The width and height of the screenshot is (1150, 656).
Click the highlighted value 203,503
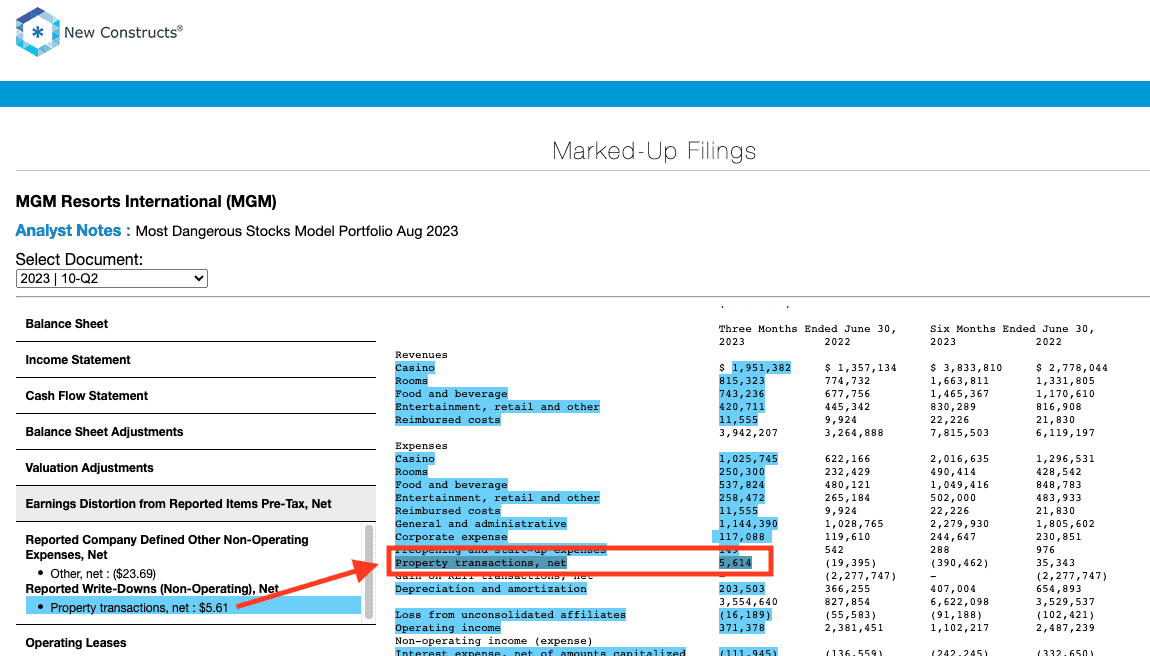[x=741, y=589]
